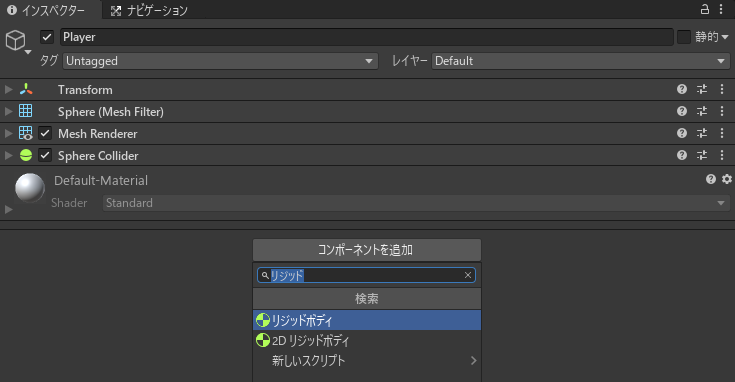The image size is (735, 382).
Task: Open the レイヤー Default dropdown
Action: (x=580, y=61)
